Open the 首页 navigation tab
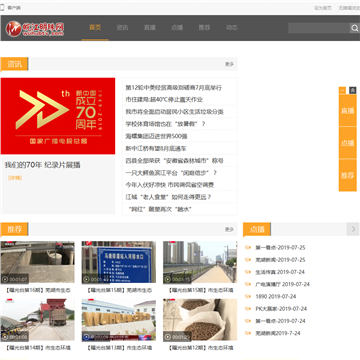The width and height of the screenshot is (360, 360). pos(95,28)
